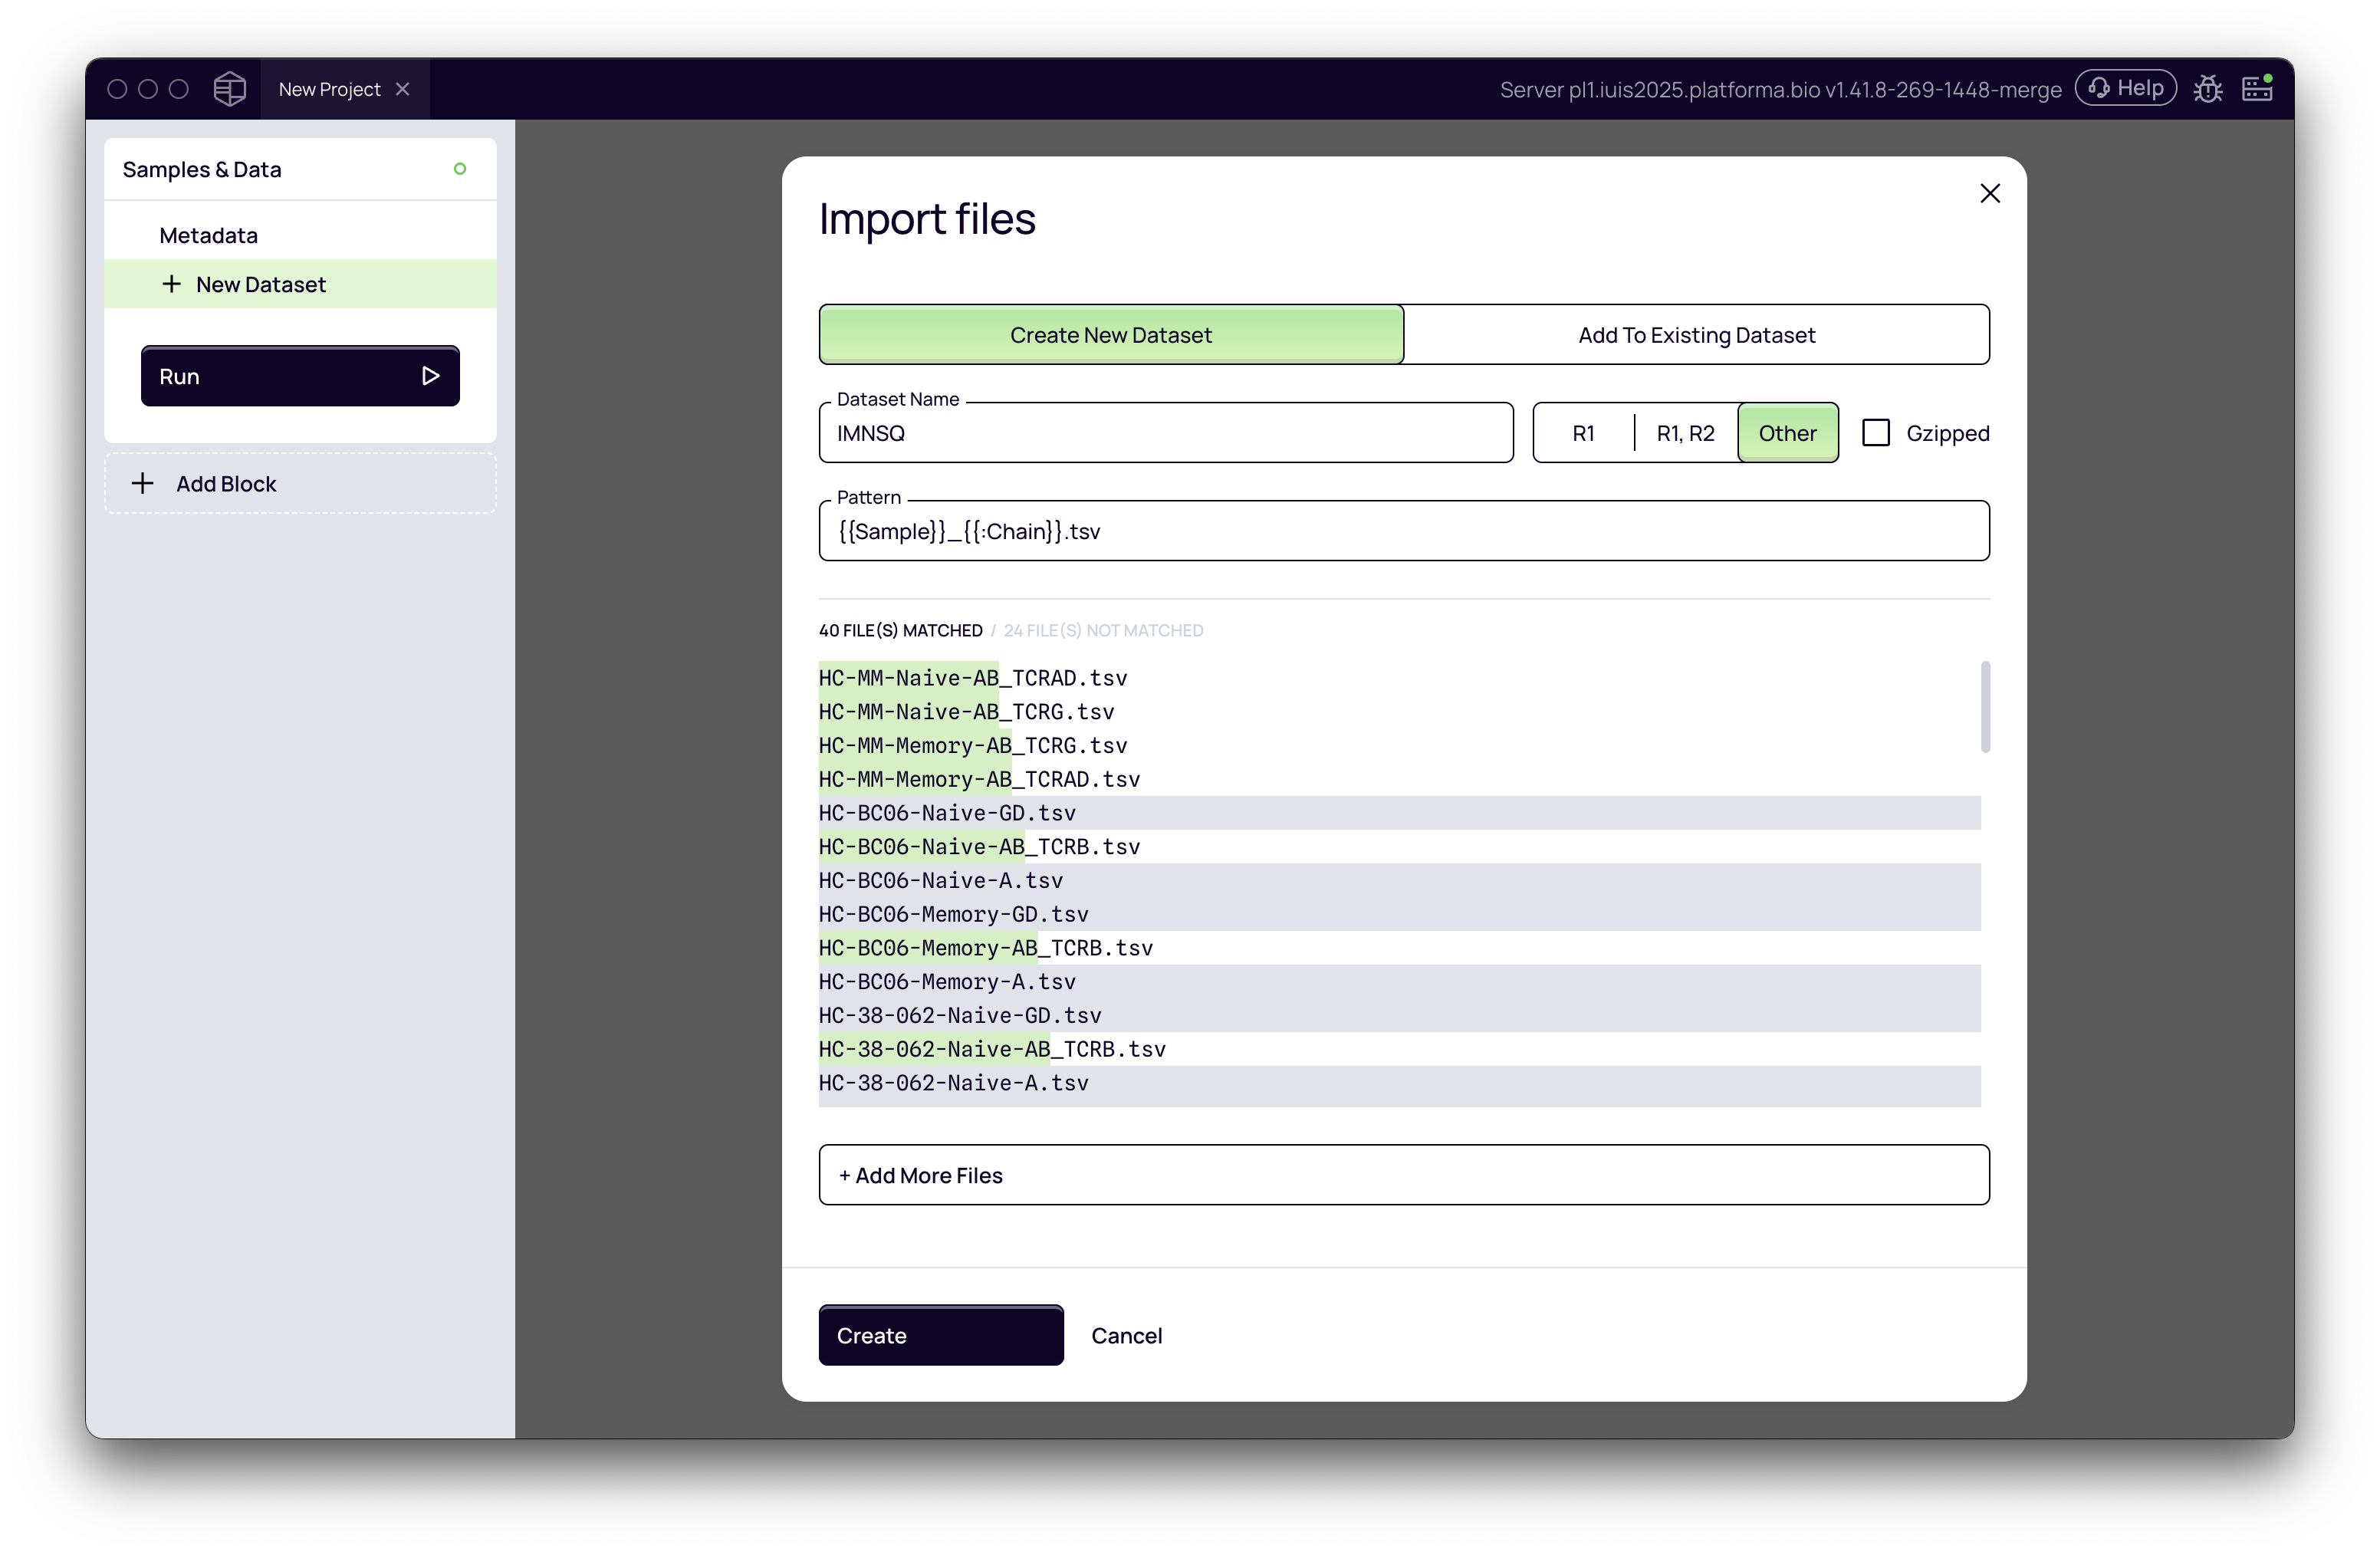The height and width of the screenshot is (1552, 2380).
Task: Click into the Pattern input field
Action: [1403, 531]
